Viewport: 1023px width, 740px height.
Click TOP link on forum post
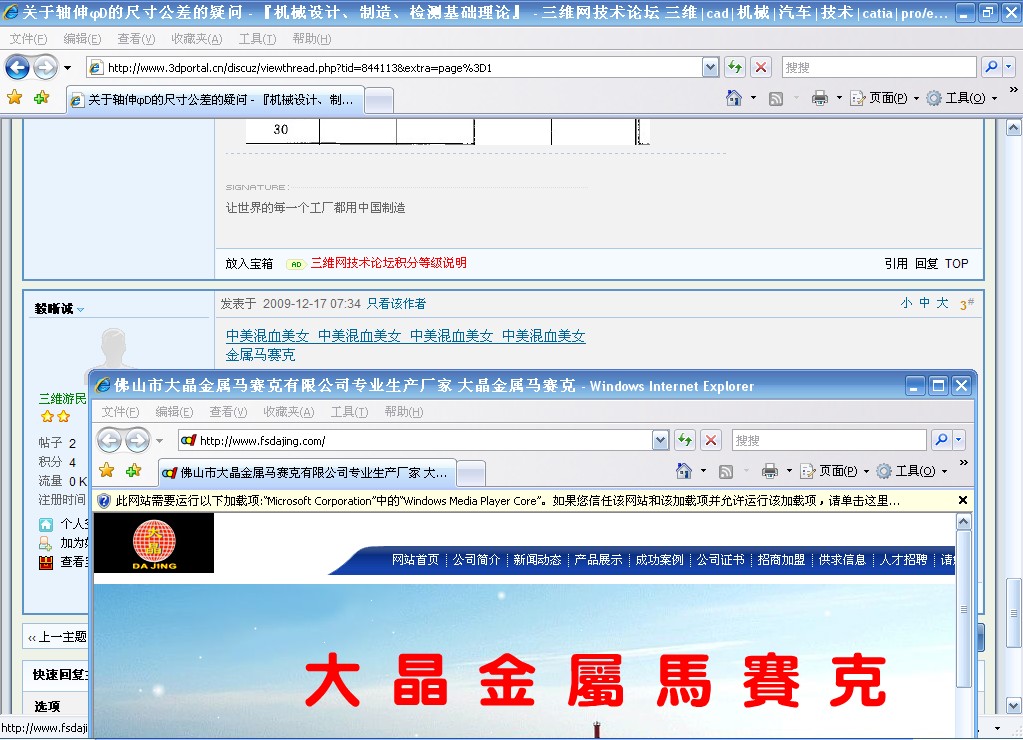tap(956, 264)
